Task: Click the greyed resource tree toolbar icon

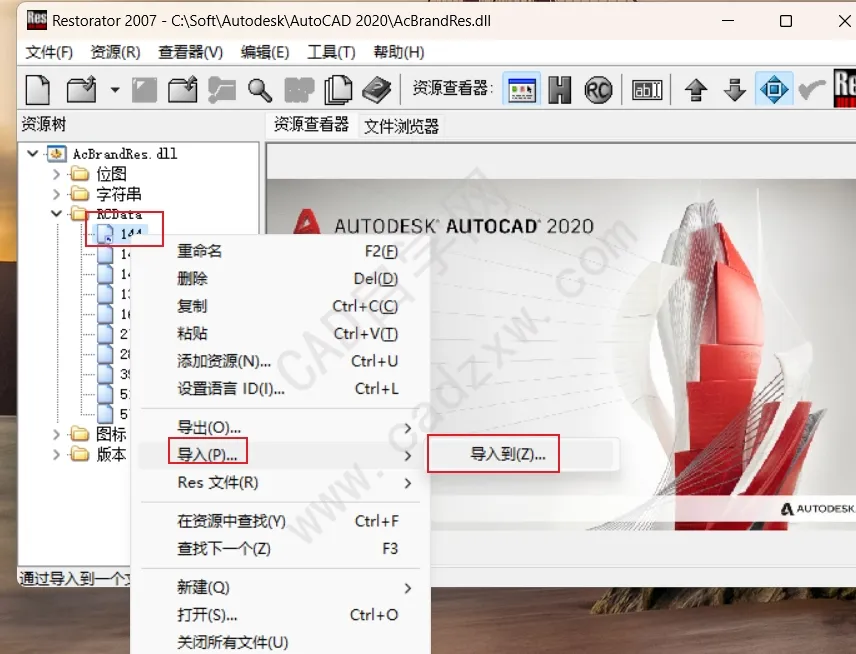Action: tap(221, 90)
